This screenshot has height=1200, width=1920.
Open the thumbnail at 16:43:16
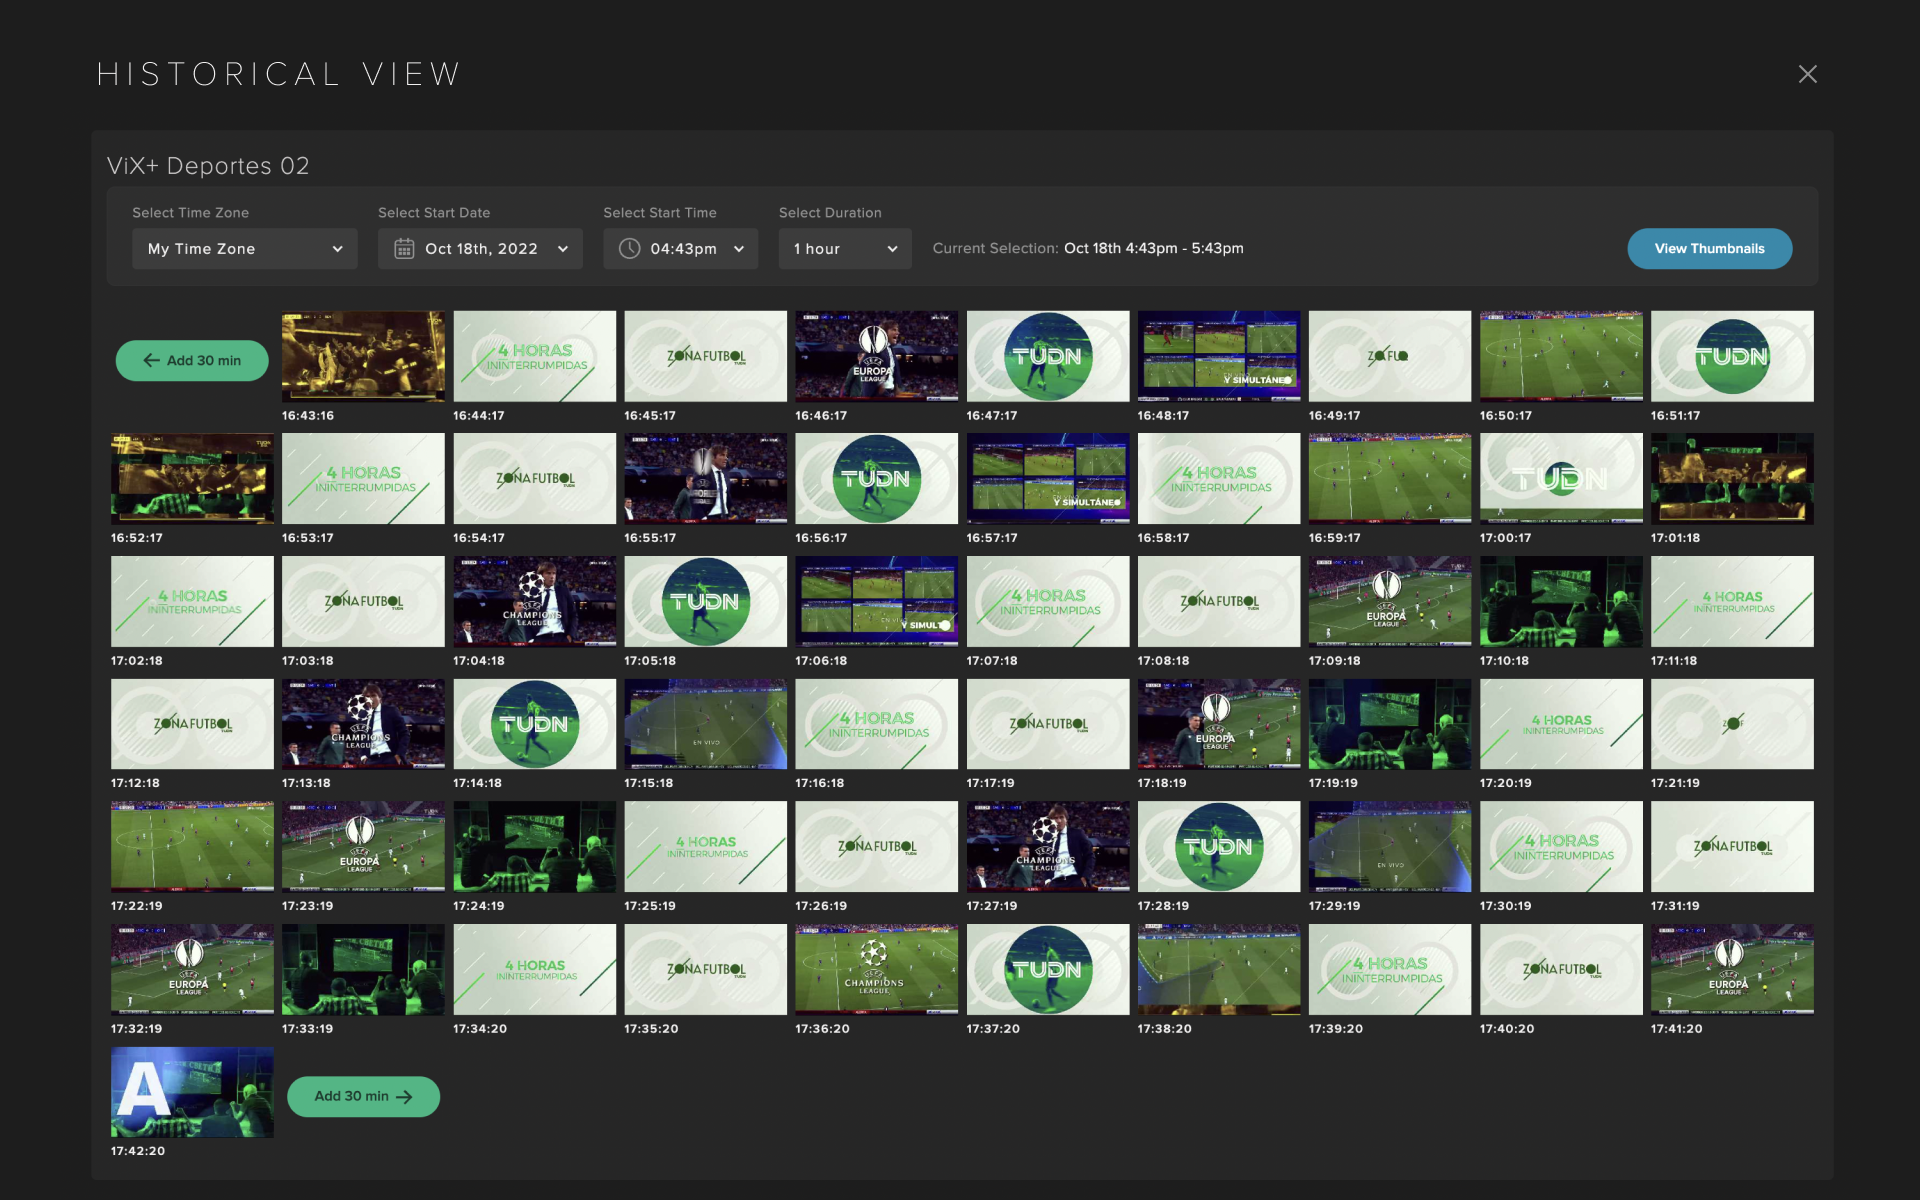pos(363,356)
